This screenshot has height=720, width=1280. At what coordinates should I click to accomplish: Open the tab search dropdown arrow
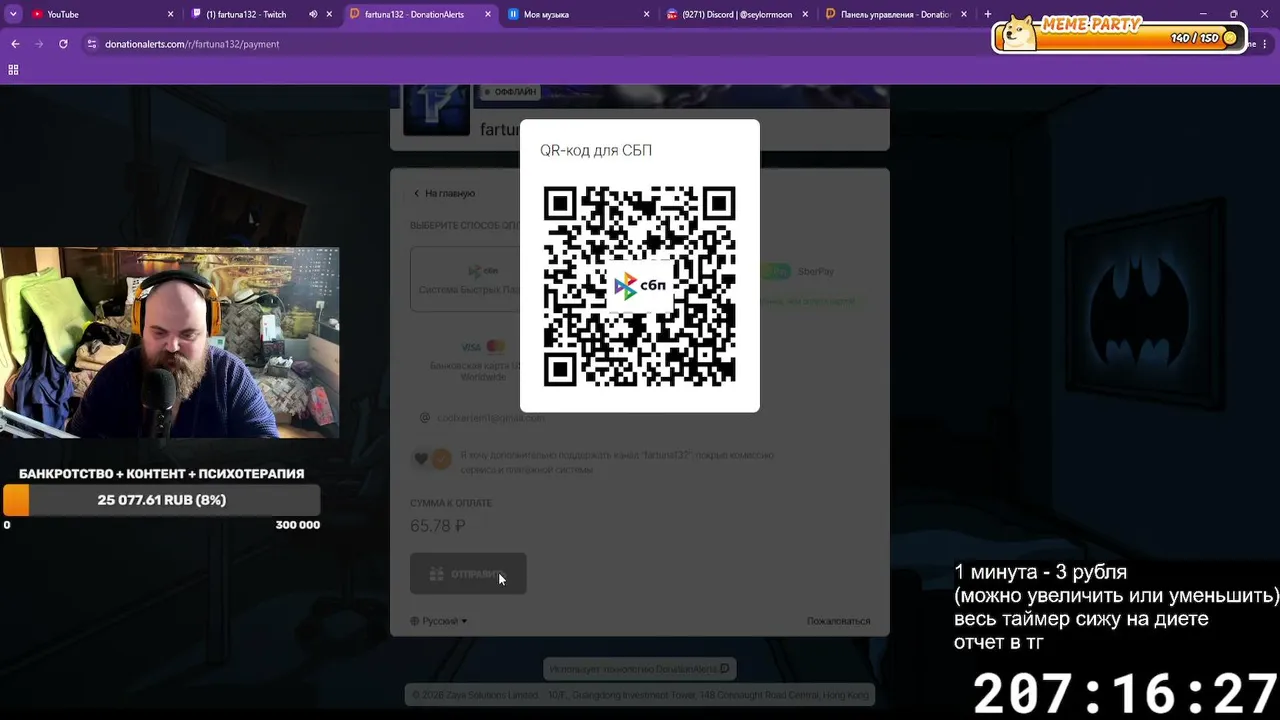(13, 14)
